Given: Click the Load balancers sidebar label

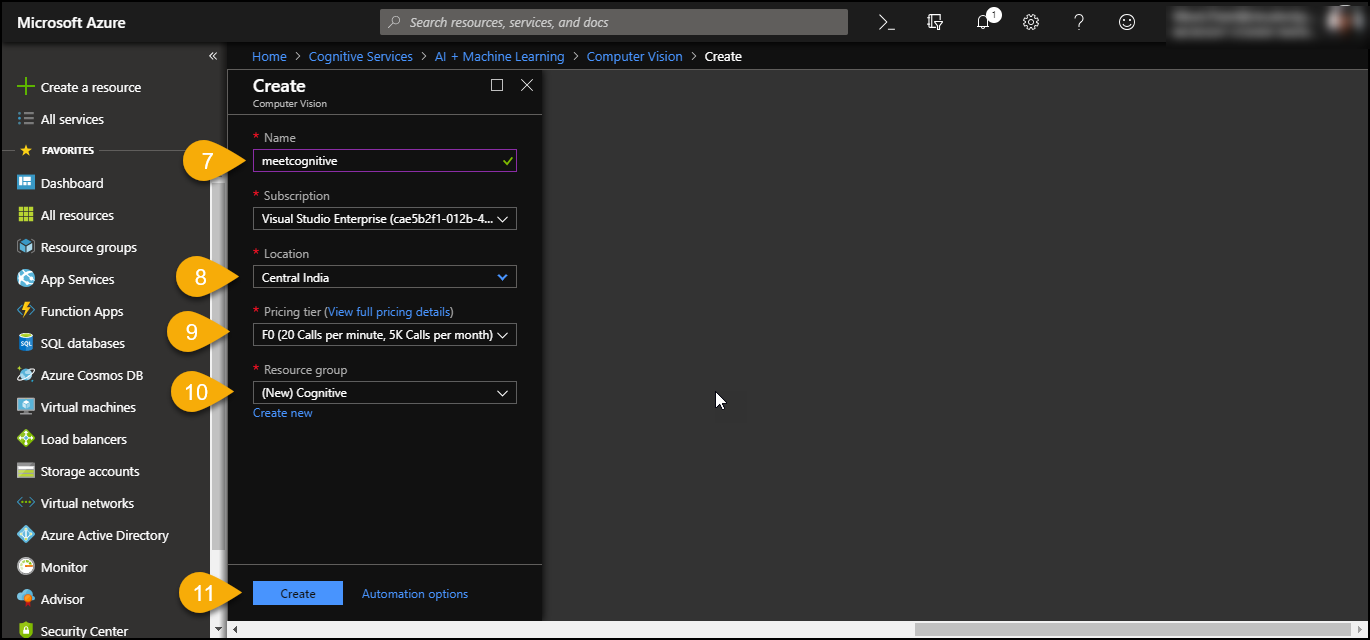Looking at the screenshot, I should (x=84, y=439).
